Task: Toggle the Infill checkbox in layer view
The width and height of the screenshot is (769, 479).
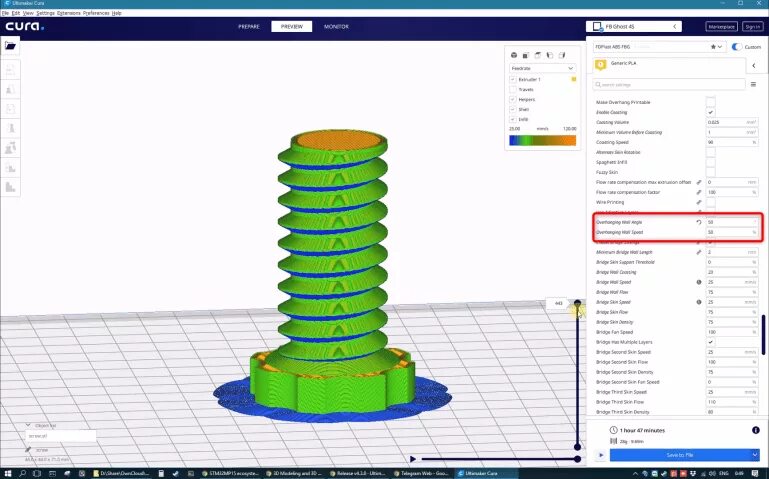Action: coord(513,119)
